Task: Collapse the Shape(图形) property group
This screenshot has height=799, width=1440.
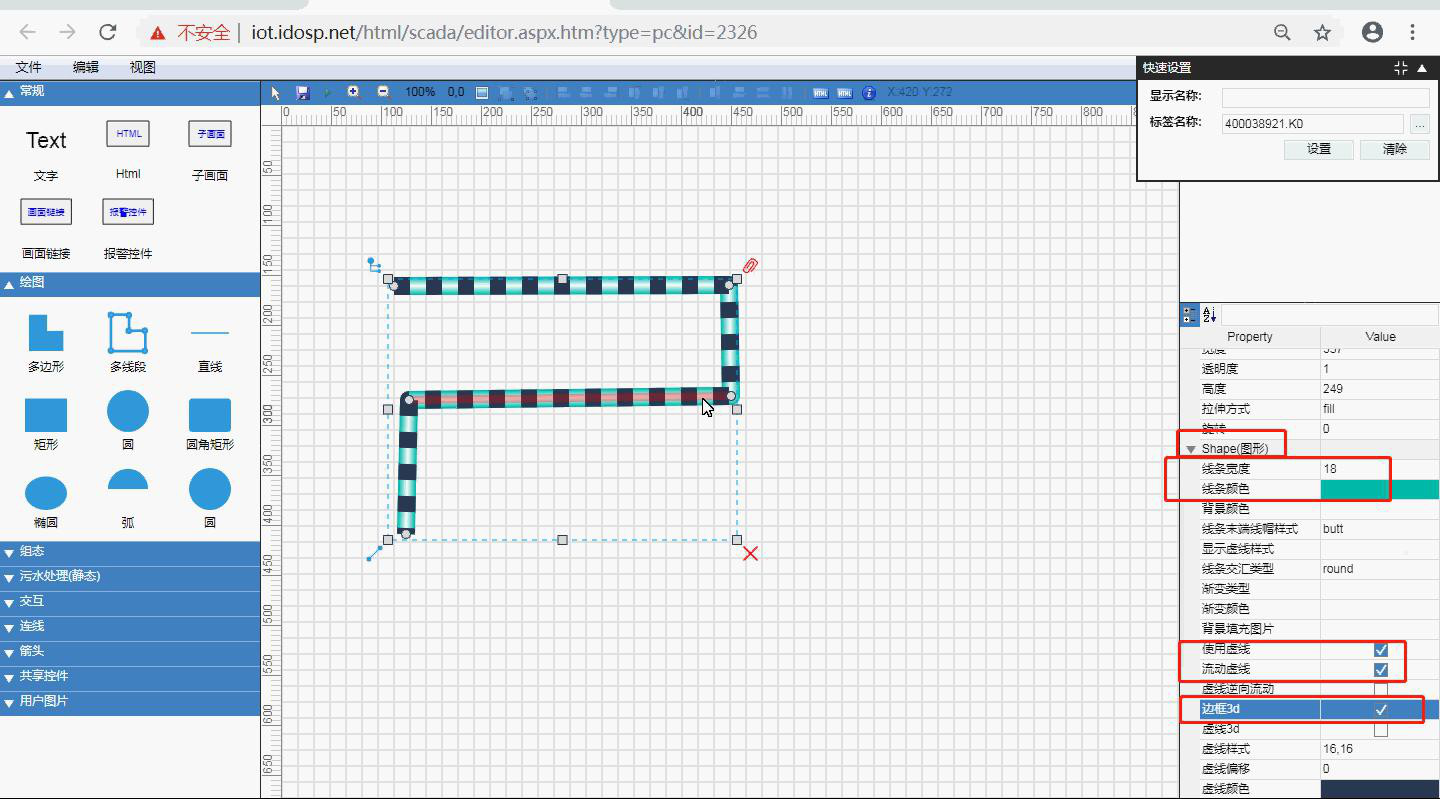Action: click(x=1191, y=449)
